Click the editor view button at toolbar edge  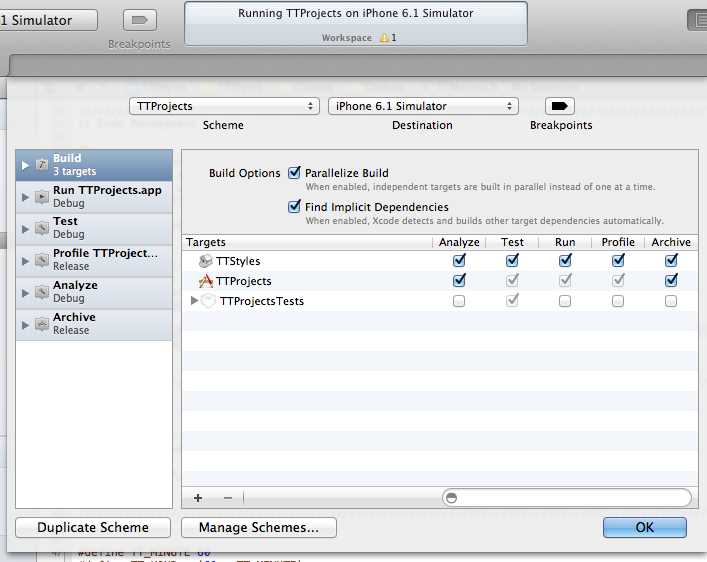pos(698,20)
